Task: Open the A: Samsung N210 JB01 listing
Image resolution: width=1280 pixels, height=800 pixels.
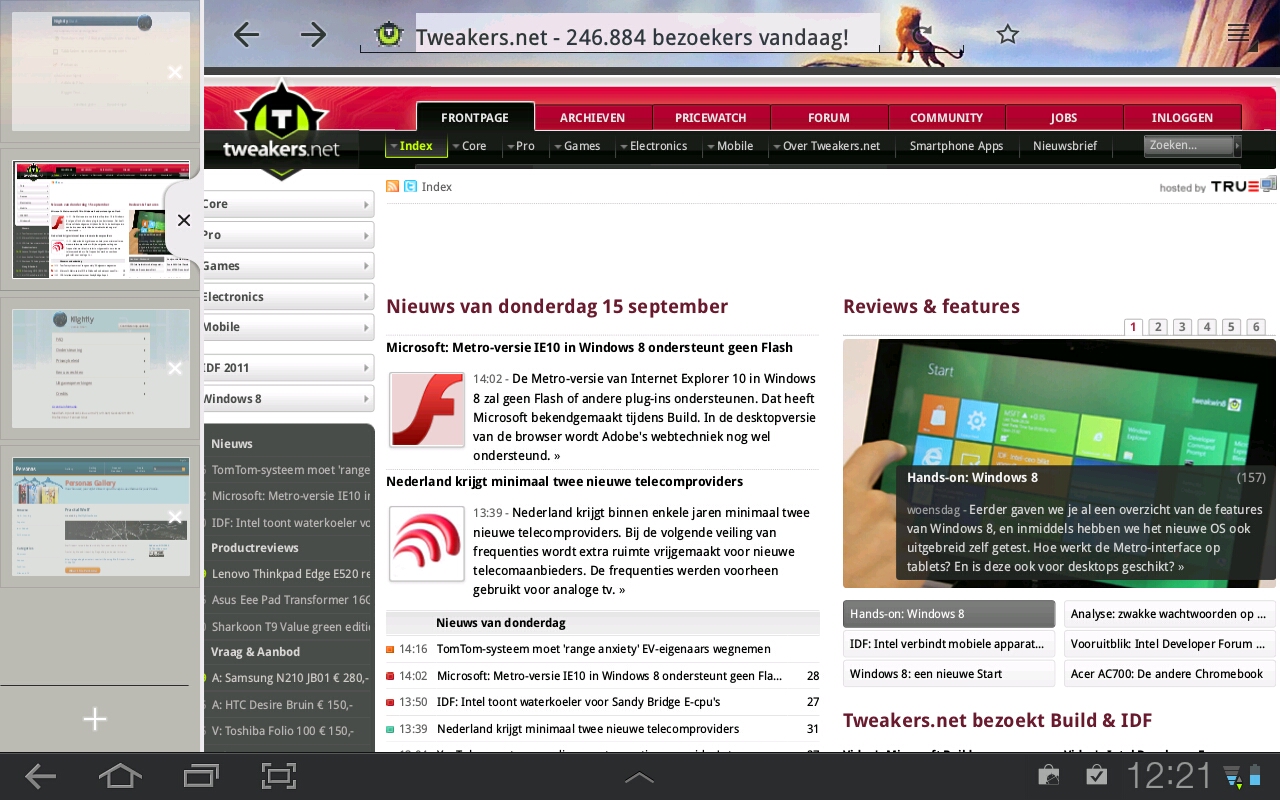Action: 290,678
